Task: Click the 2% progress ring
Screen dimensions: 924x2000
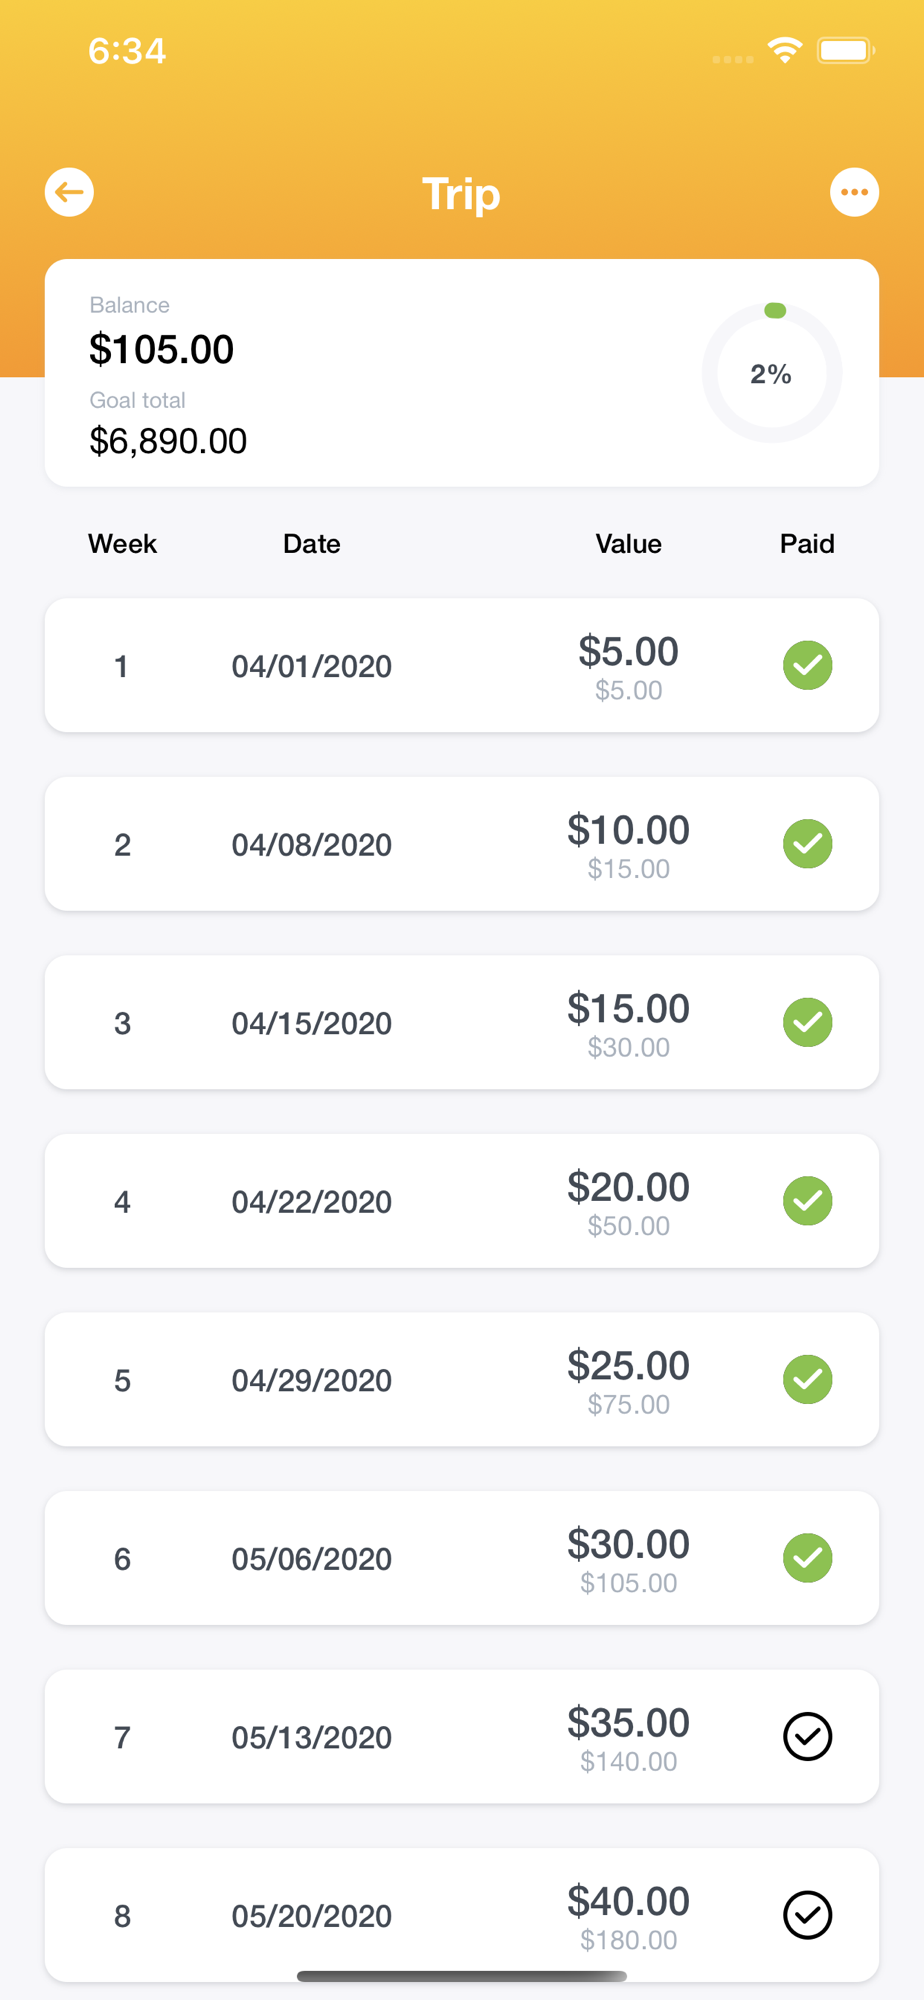Action: [x=771, y=373]
